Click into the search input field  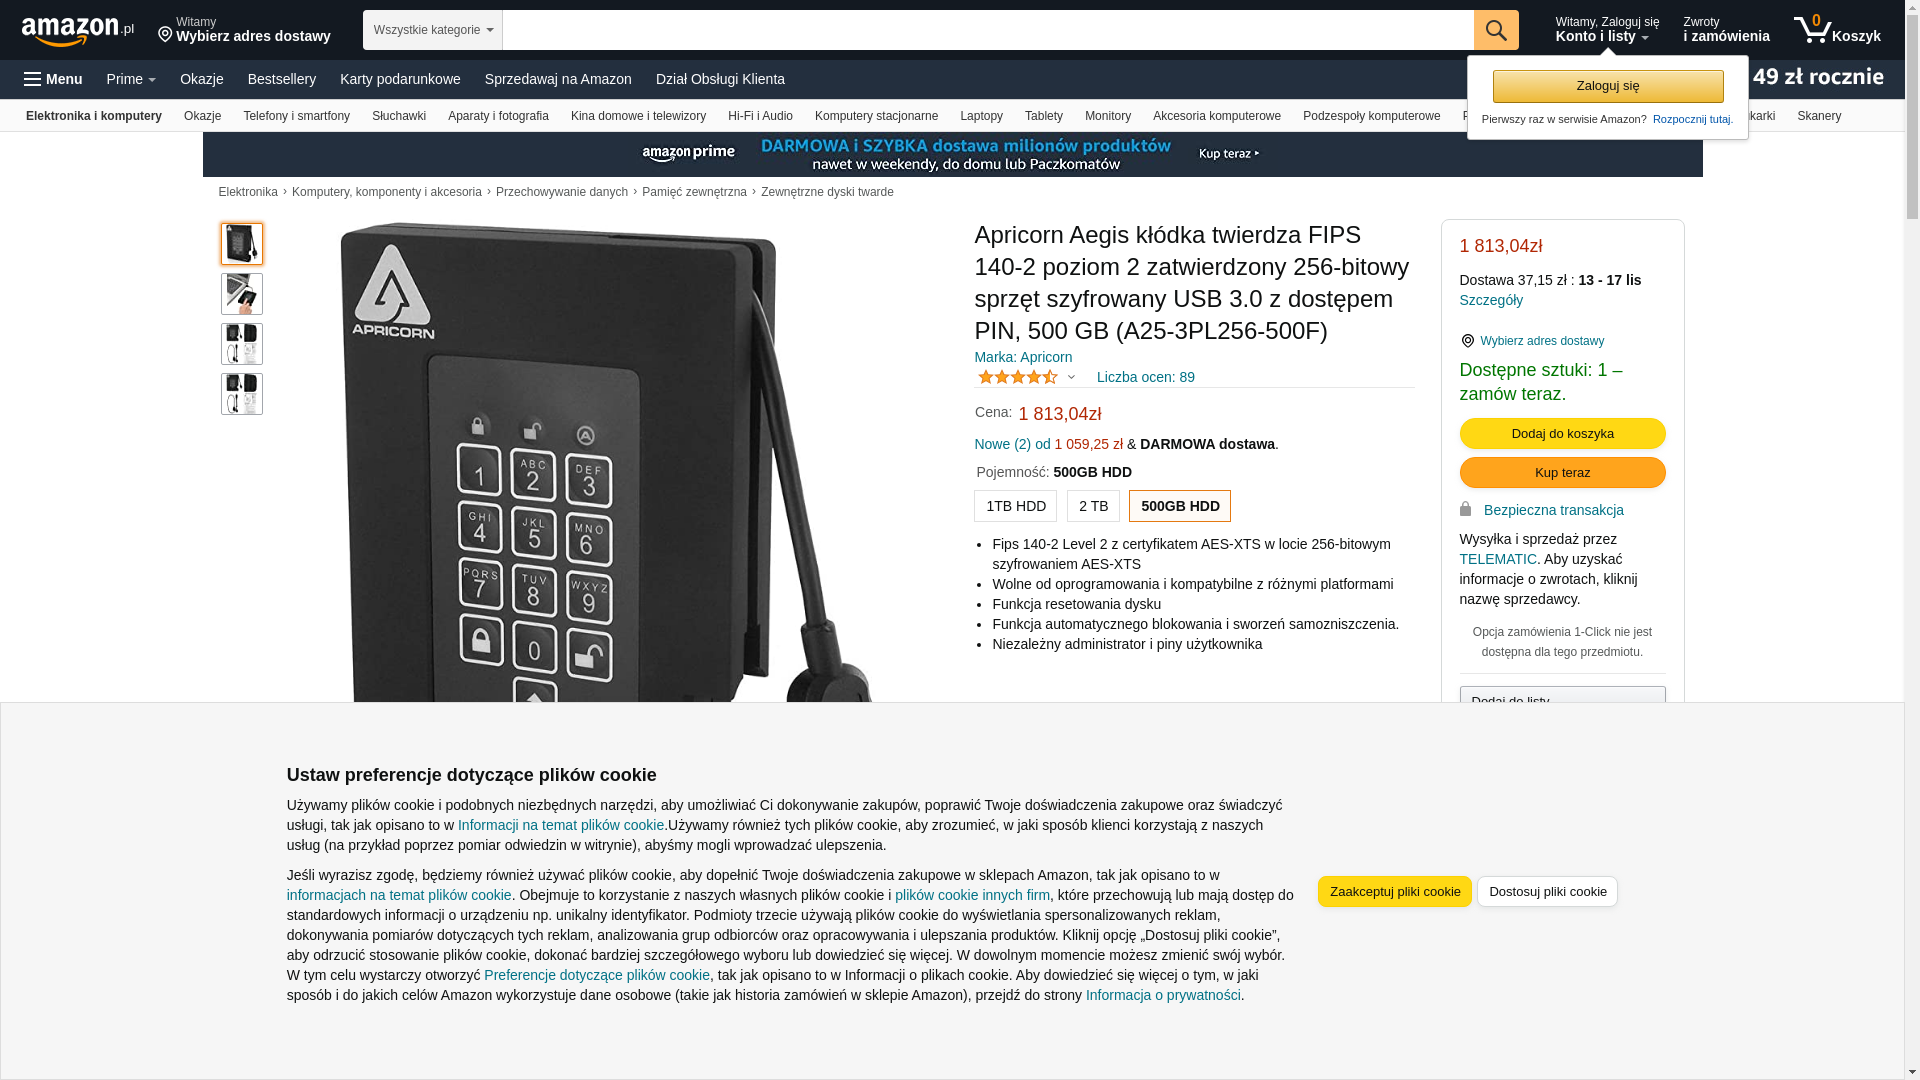coord(988,30)
